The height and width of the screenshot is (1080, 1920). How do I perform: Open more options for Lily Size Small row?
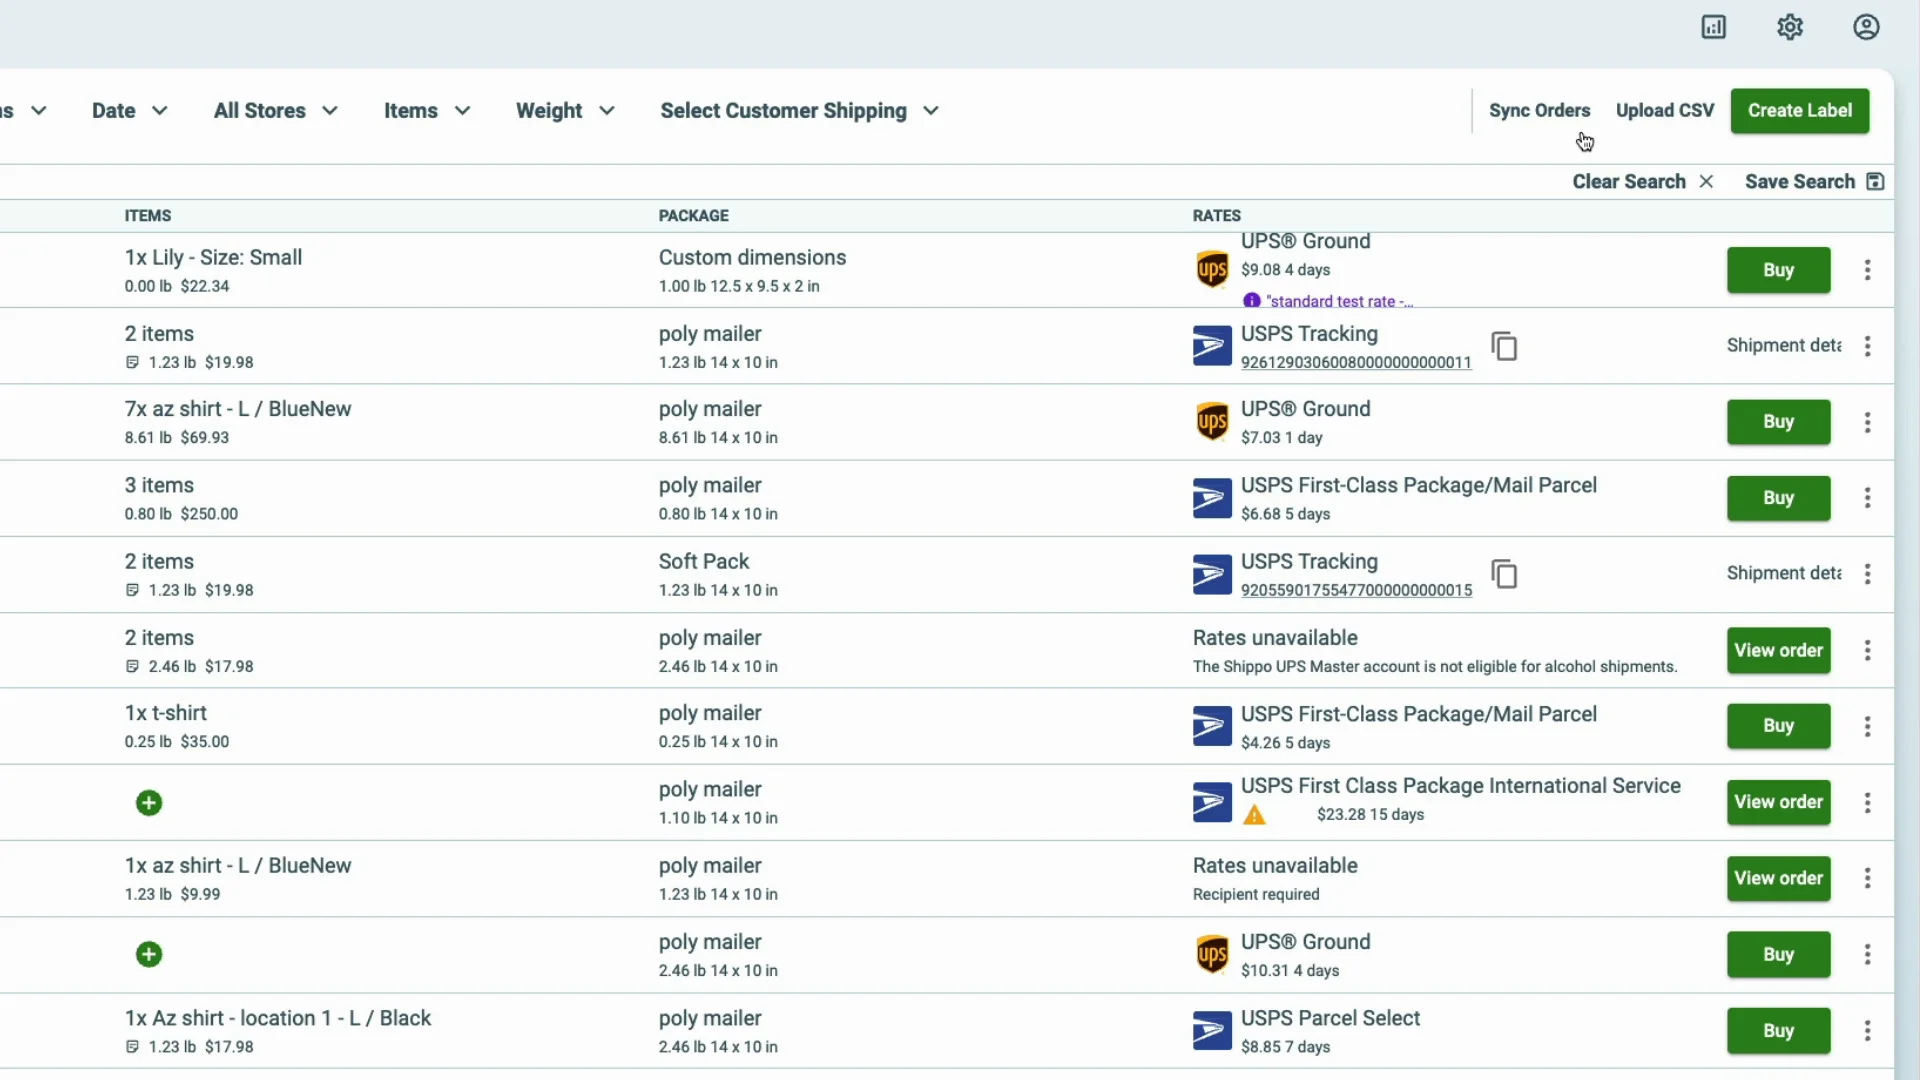coord(1867,270)
